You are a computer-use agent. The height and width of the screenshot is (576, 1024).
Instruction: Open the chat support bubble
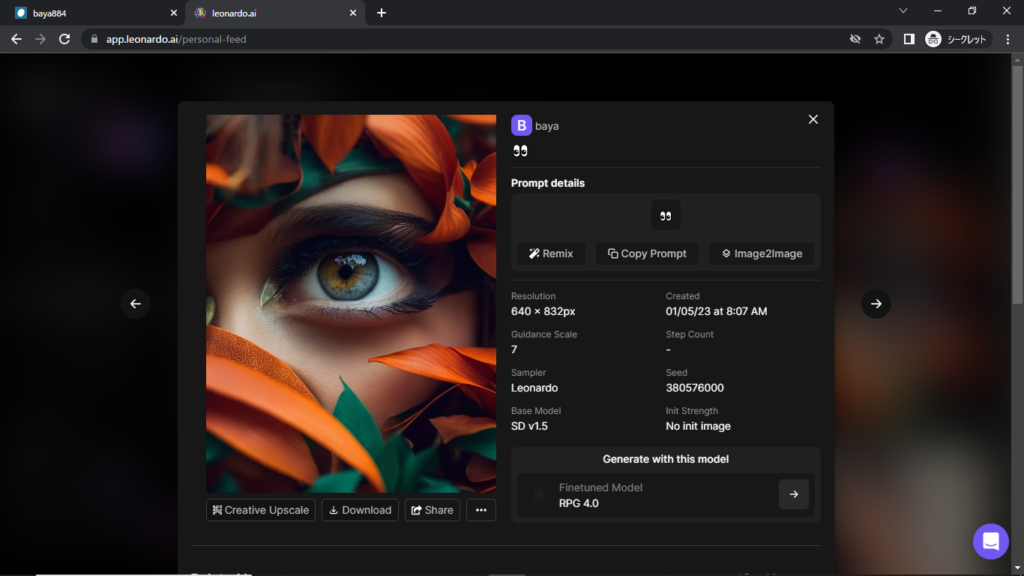click(990, 541)
